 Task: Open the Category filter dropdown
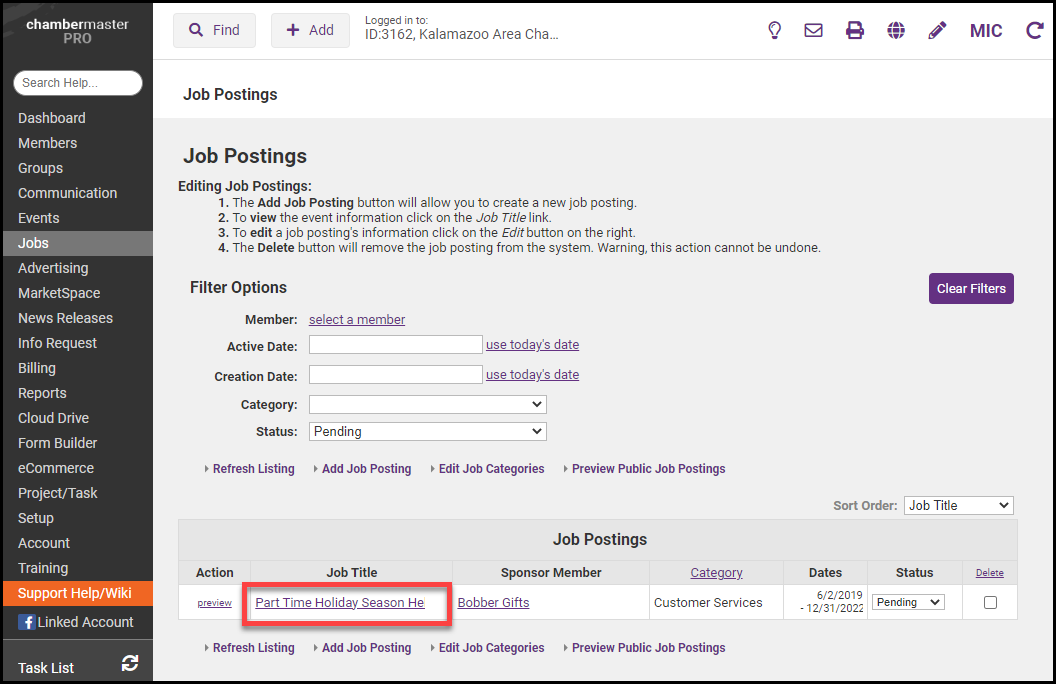pyautogui.click(x=427, y=405)
